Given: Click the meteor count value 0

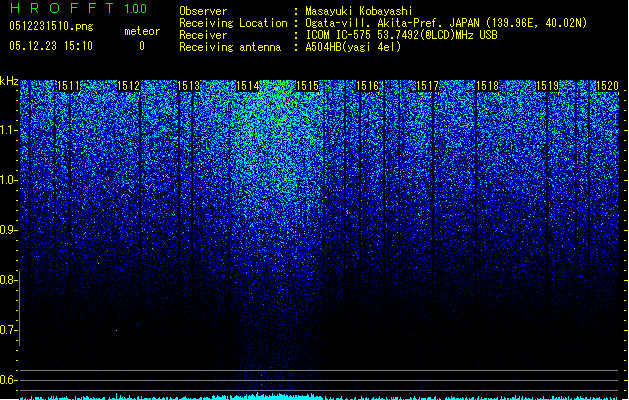Looking at the screenshot, I should click(142, 46).
